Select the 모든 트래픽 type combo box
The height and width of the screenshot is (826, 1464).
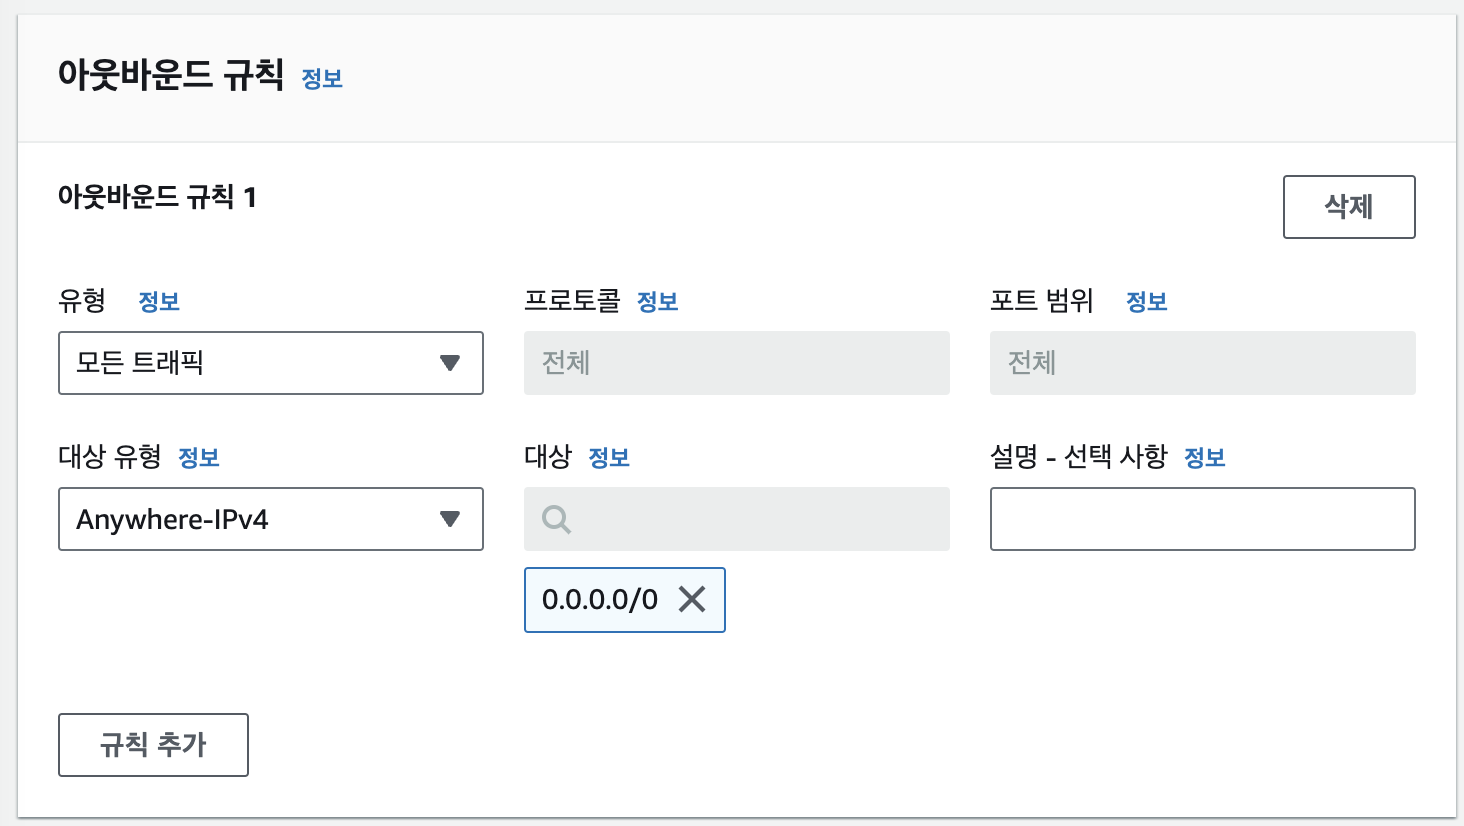(271, 363)
